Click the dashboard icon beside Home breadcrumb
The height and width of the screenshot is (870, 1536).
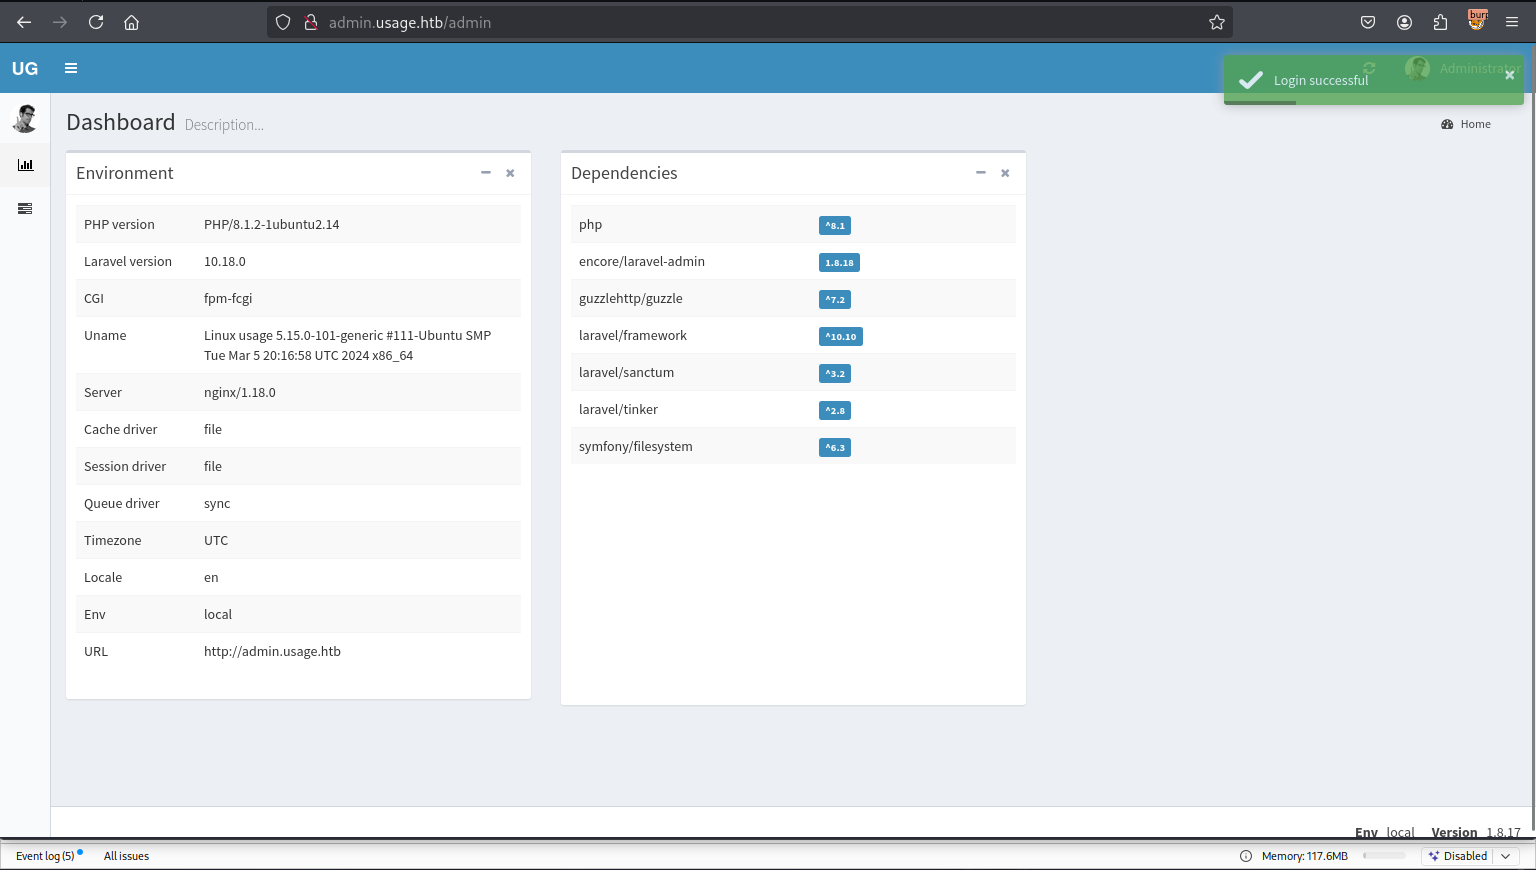click(1447, 124)
